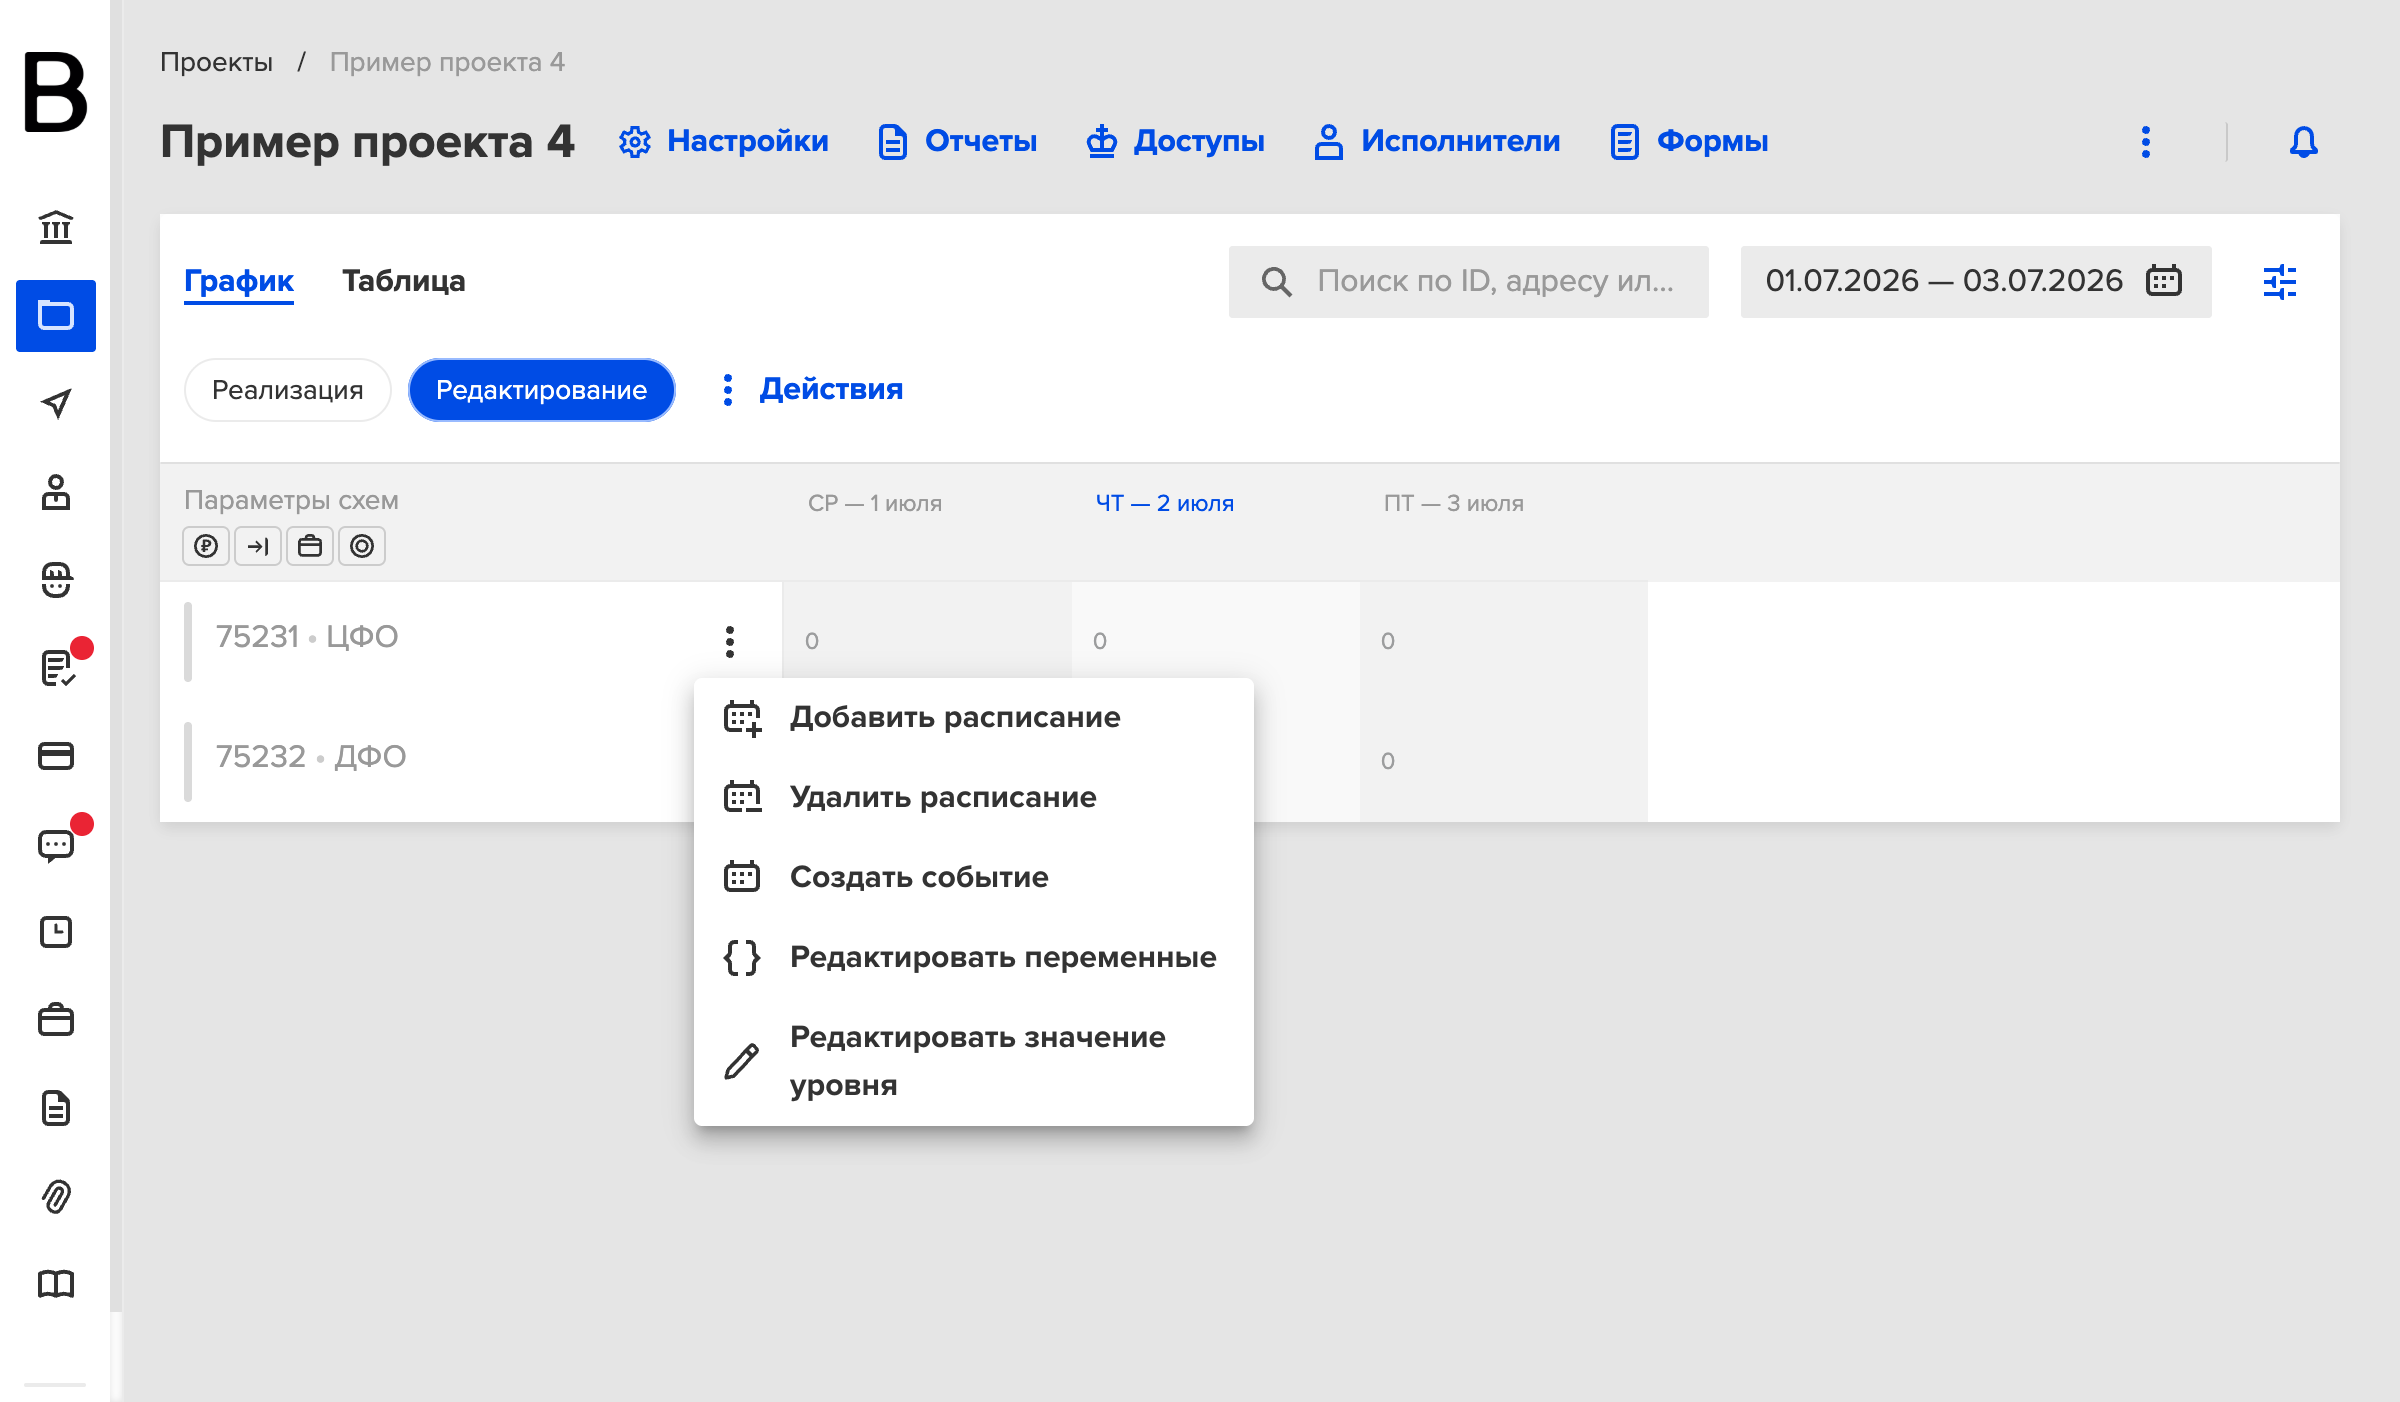
Task: Open the Настройки link
Action: 724,141
